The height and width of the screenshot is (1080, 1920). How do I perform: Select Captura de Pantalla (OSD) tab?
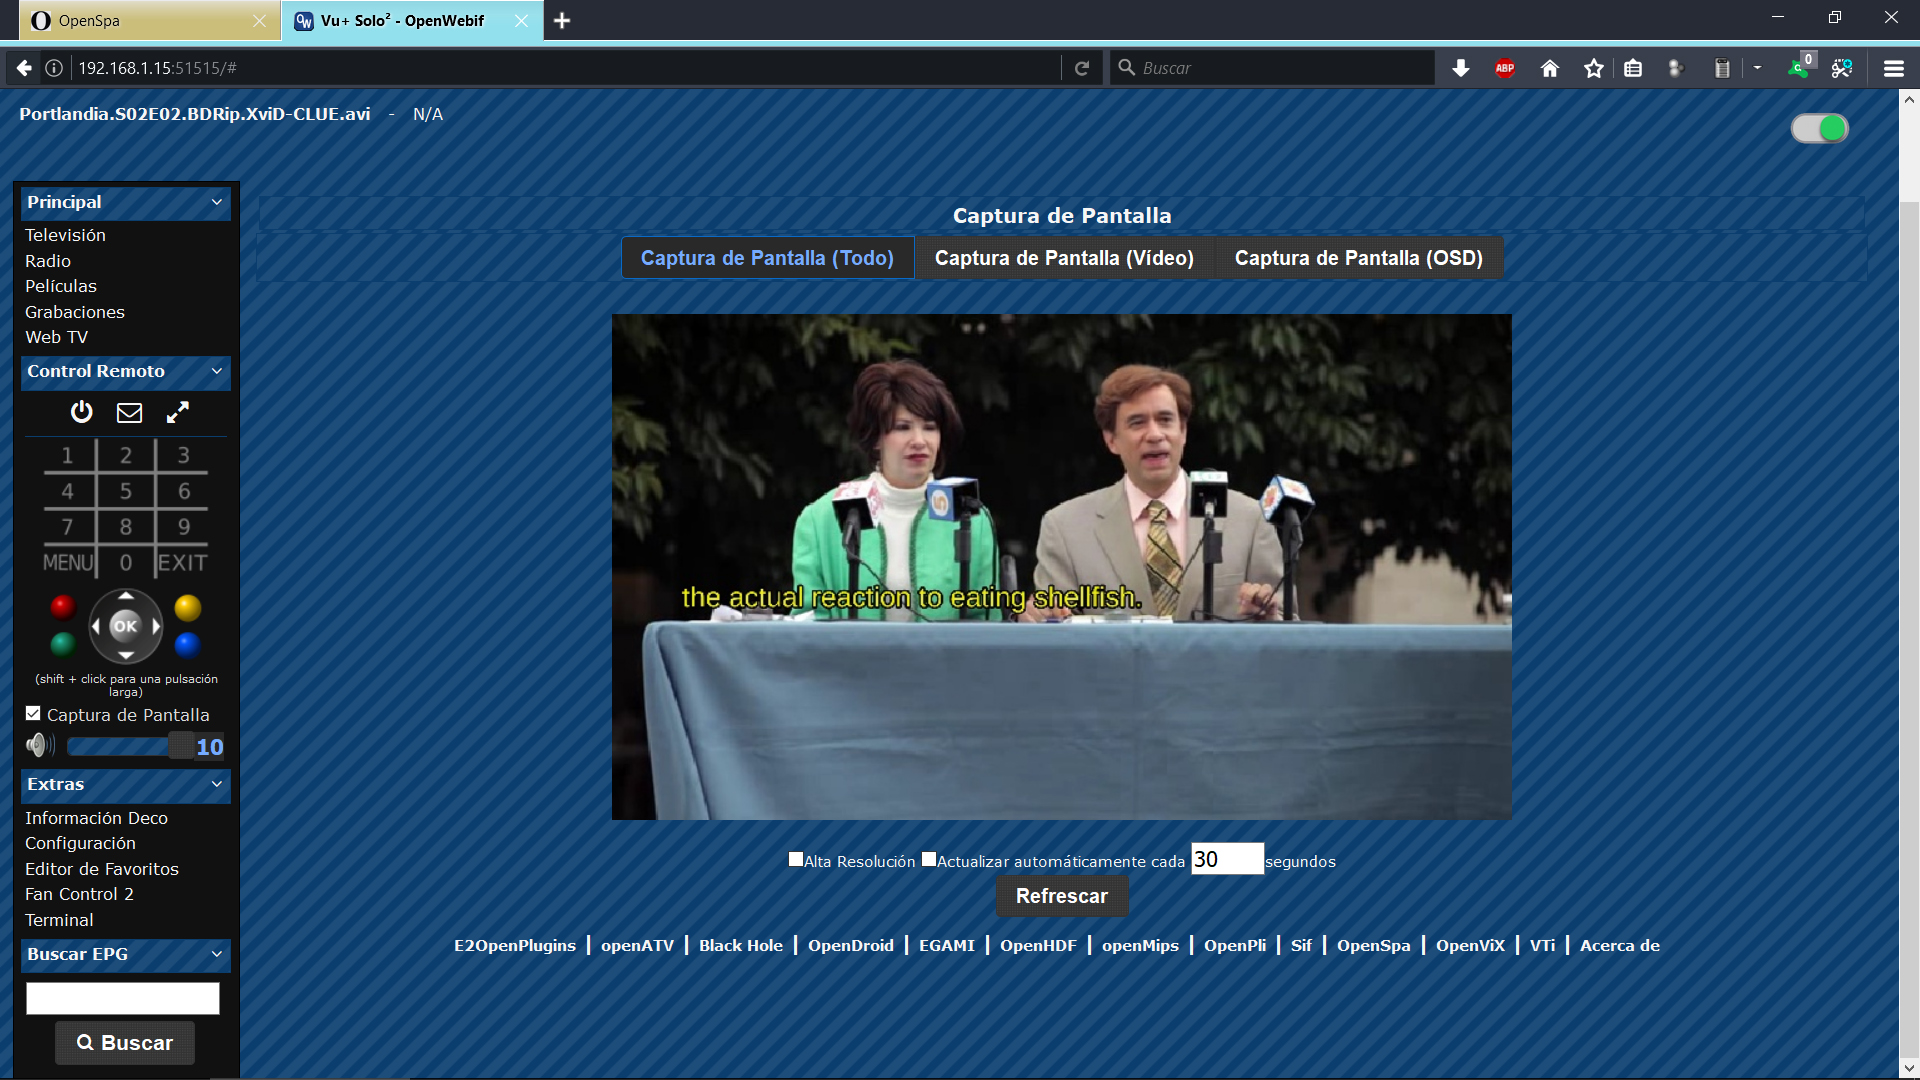click(1359, 258)
